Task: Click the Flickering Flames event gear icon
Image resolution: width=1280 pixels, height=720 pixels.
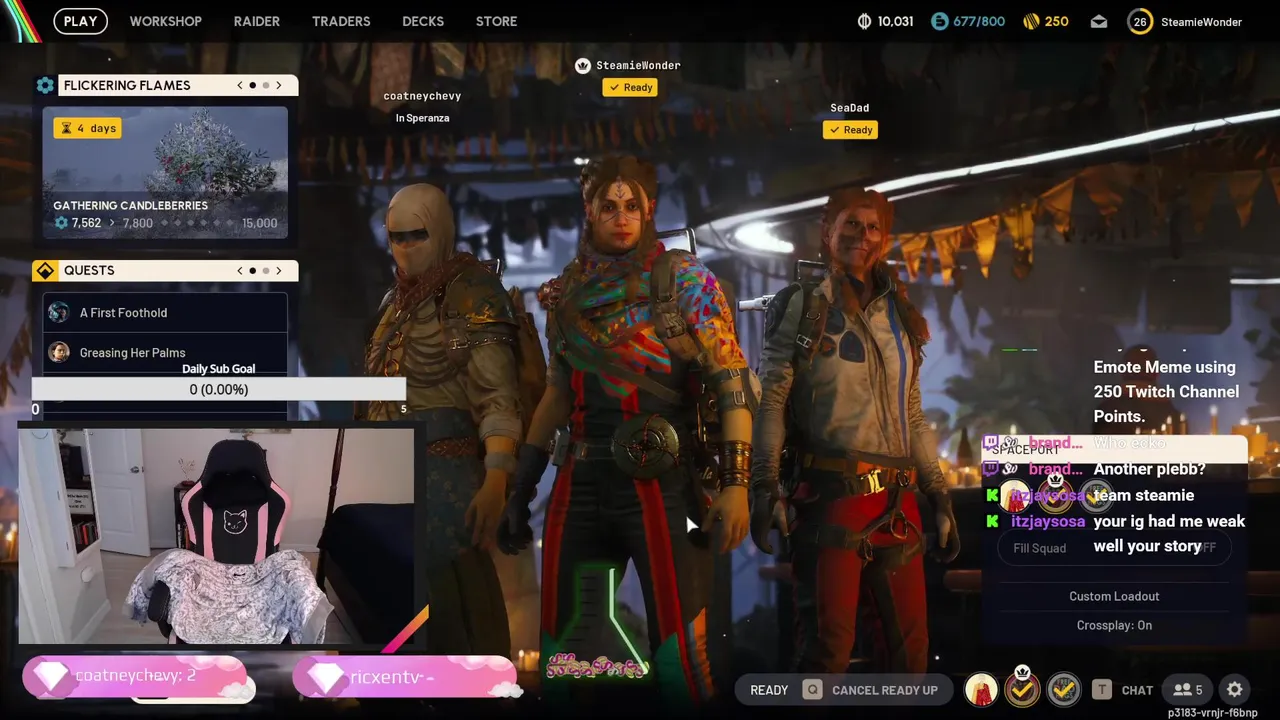Action: [45, 85]
